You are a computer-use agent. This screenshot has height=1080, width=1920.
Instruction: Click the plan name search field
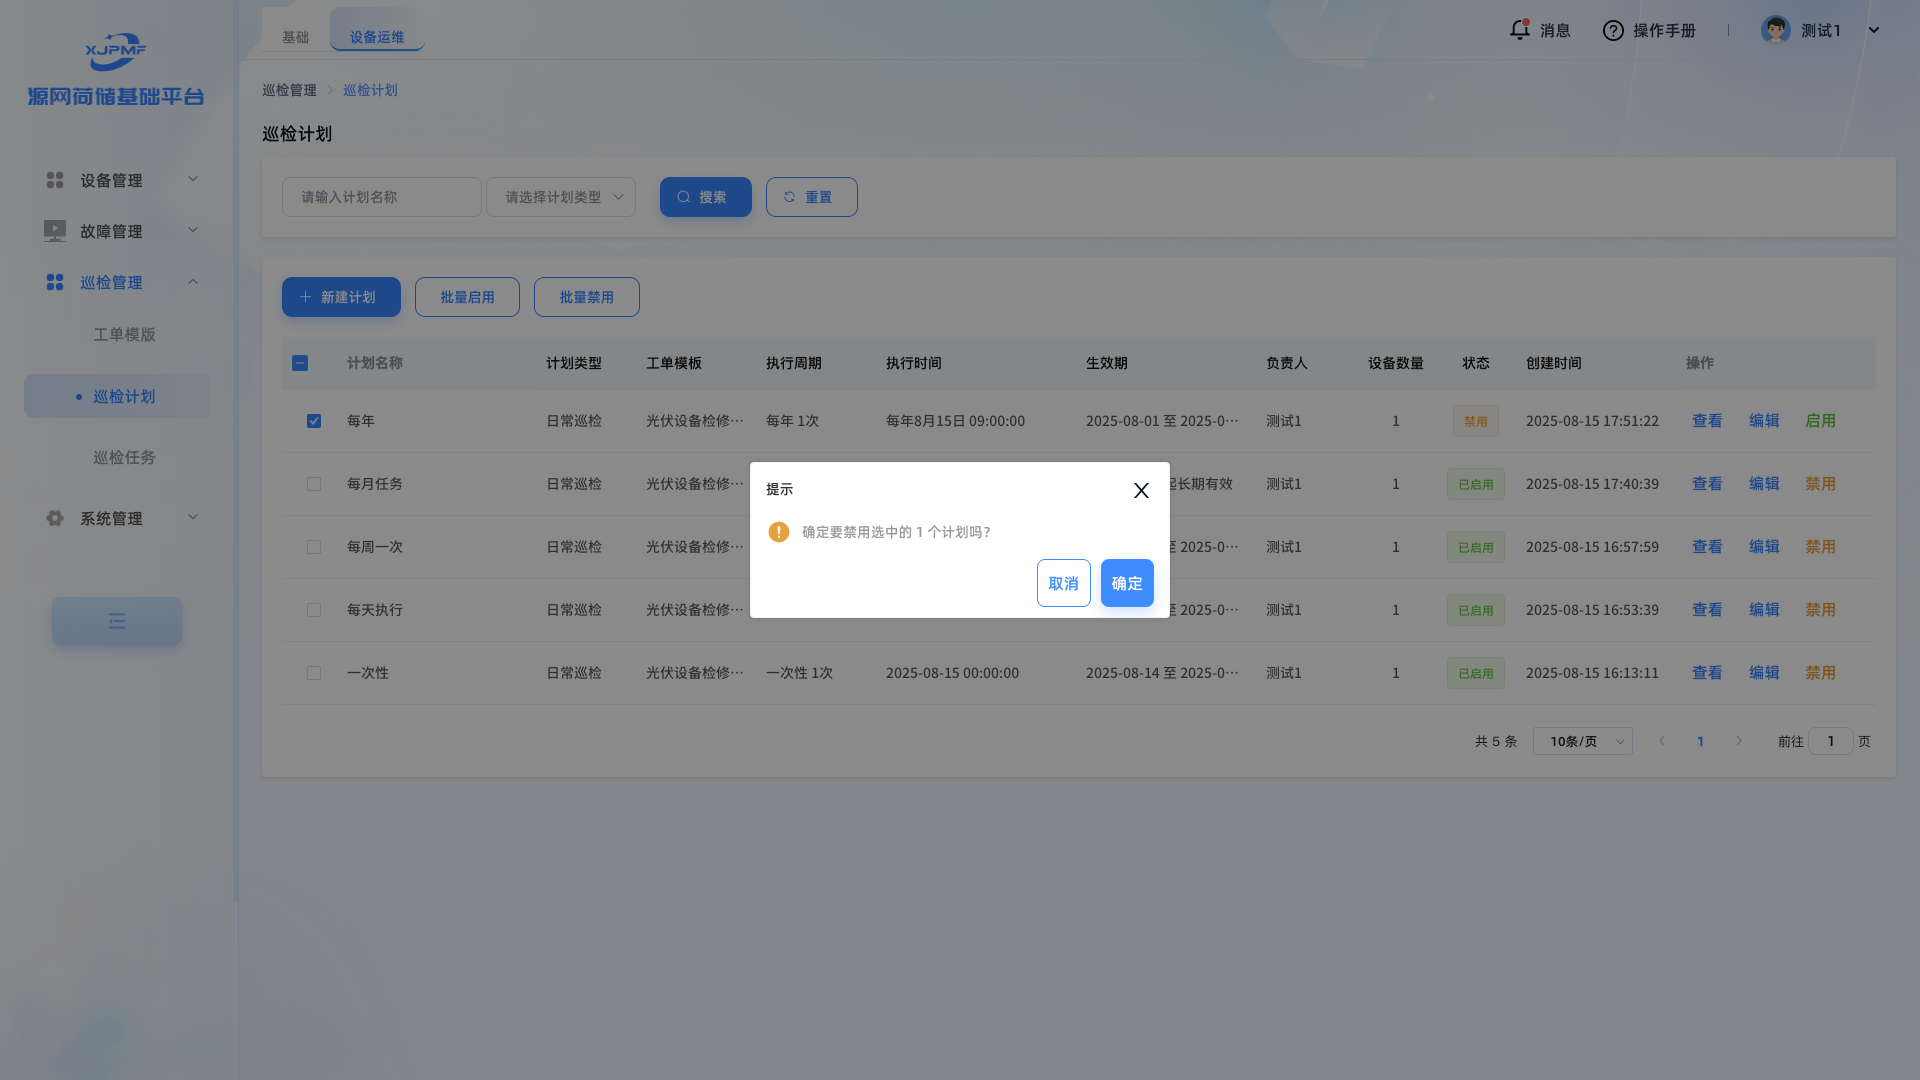(381, 197)
